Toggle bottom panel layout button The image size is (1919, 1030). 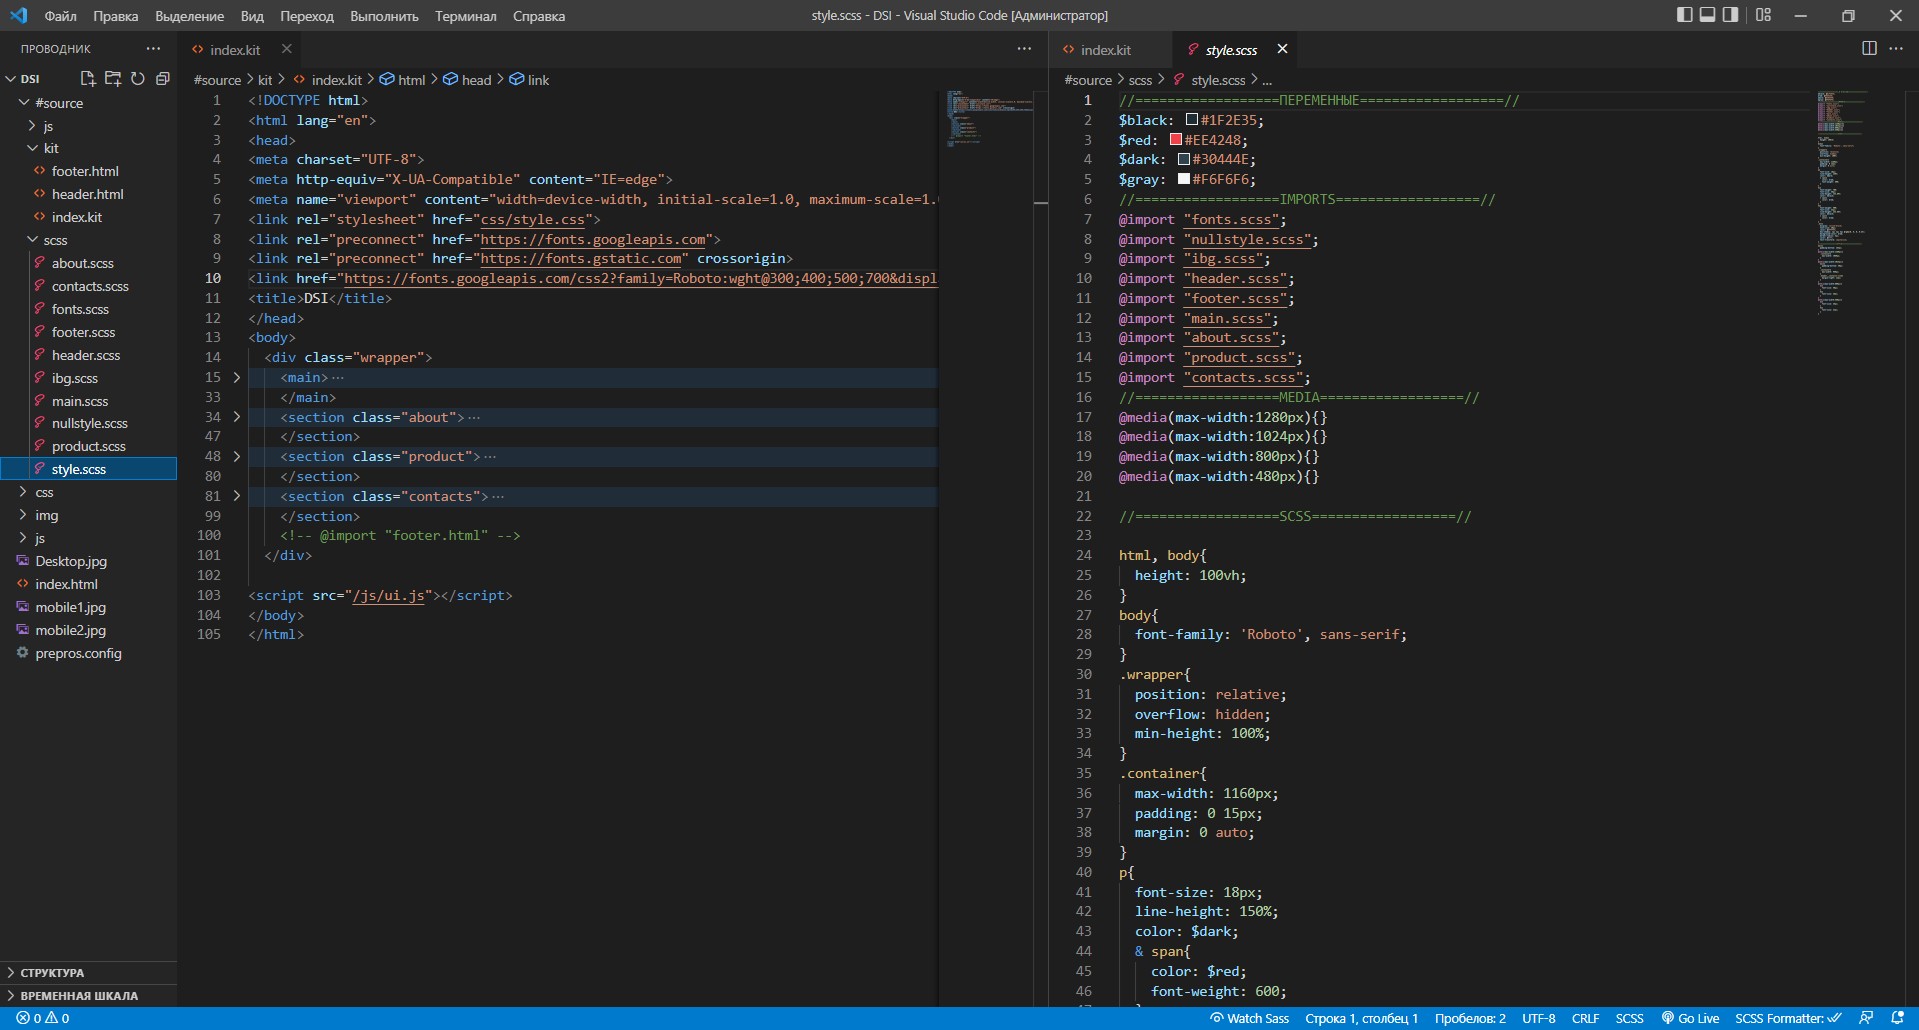[1708, 15]
